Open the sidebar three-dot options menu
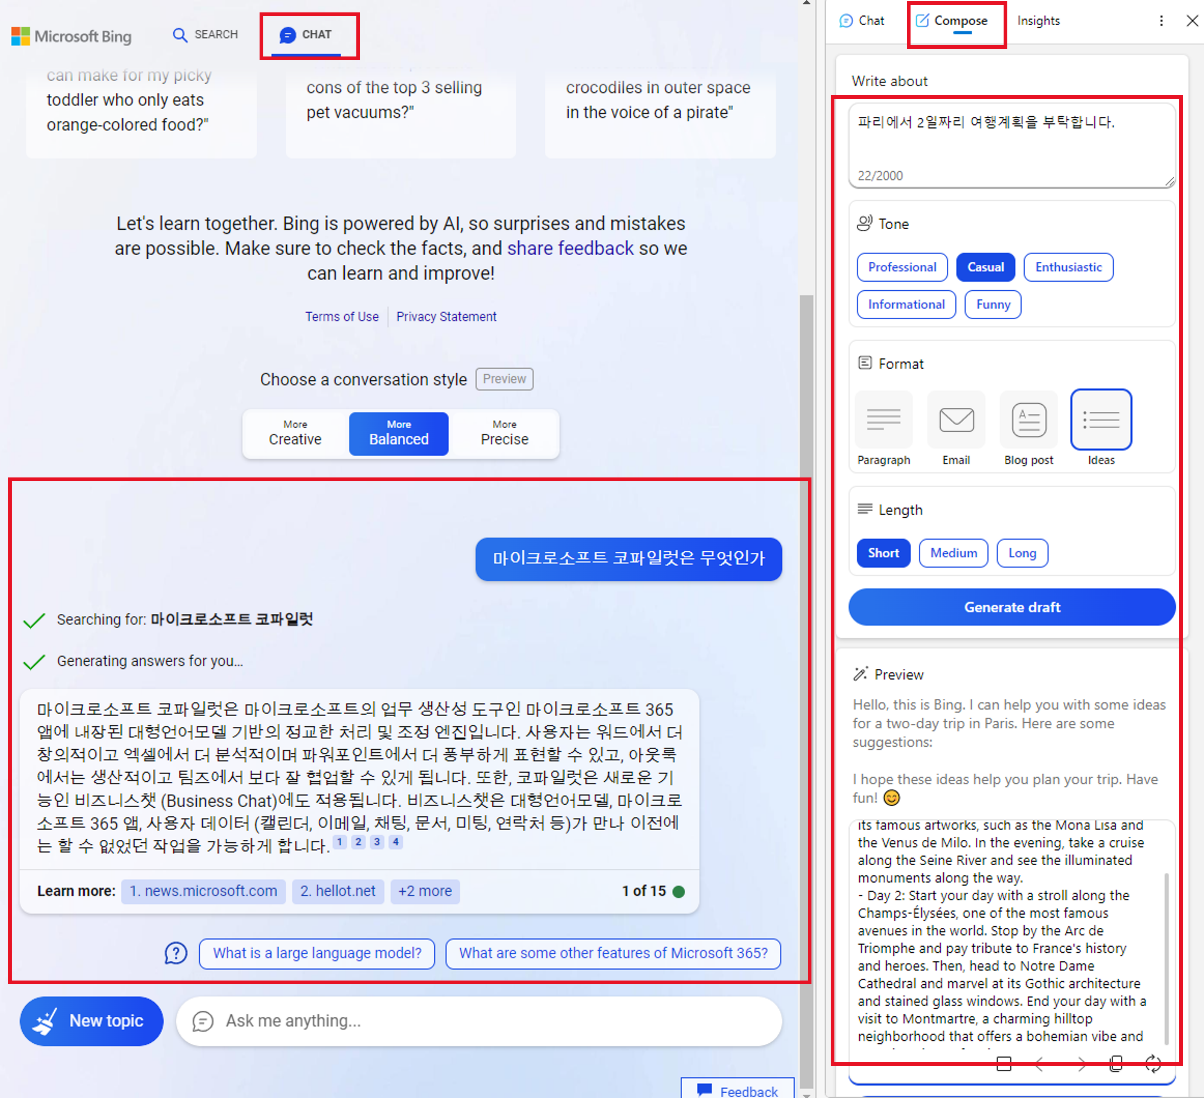Image resolution: width=1204 pixels, height=1098 pixels. pyautogui.click(x=1161, y=21)
